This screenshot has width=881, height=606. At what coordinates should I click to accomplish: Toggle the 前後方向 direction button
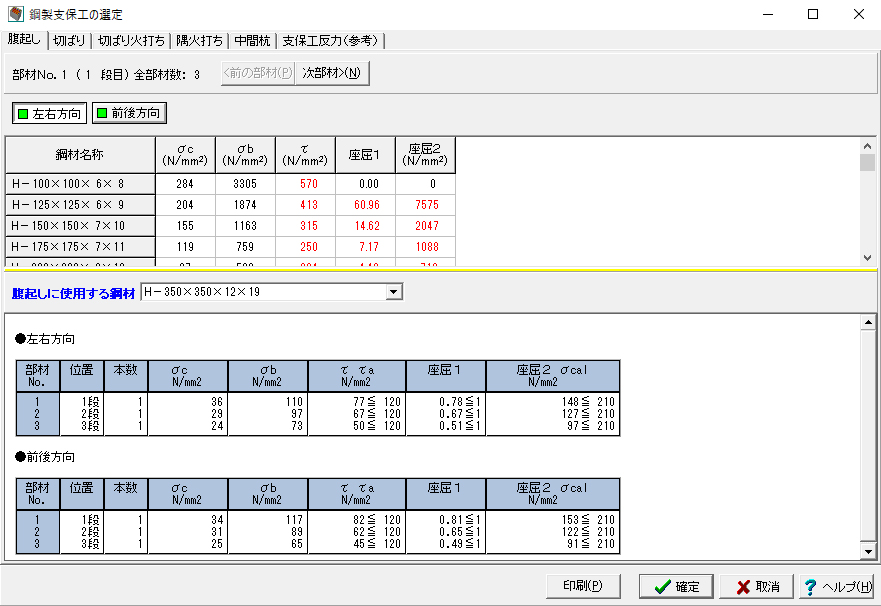(129, 113)
